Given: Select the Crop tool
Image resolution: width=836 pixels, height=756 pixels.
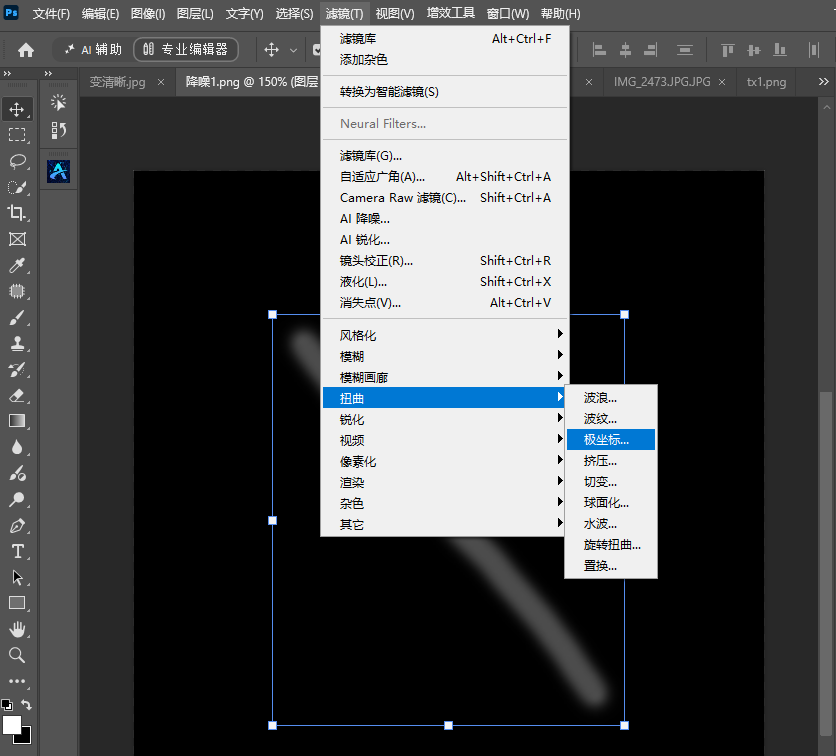Looking at the screenshot, I should (17, 213).
